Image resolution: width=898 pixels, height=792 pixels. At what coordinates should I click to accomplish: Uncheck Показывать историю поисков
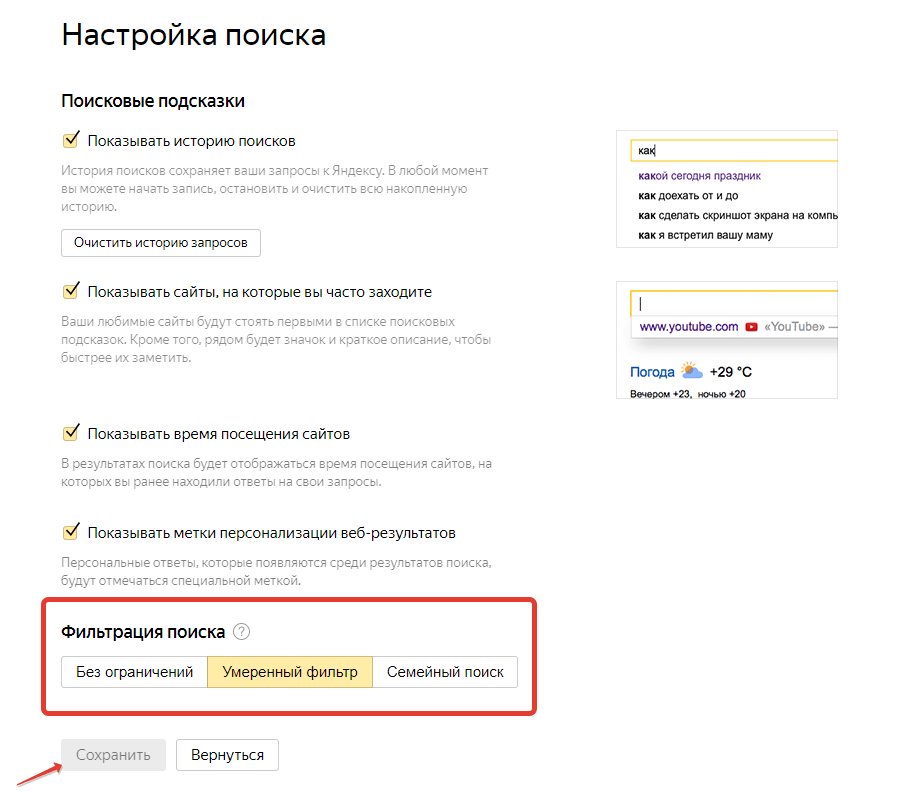[71, 140]
